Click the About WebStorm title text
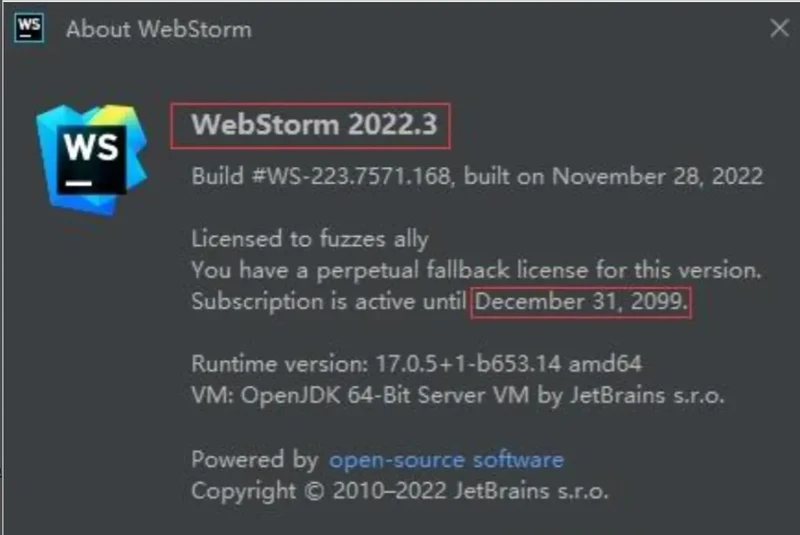800x535 pixels. pyautogui.click(x=159, y=29)
